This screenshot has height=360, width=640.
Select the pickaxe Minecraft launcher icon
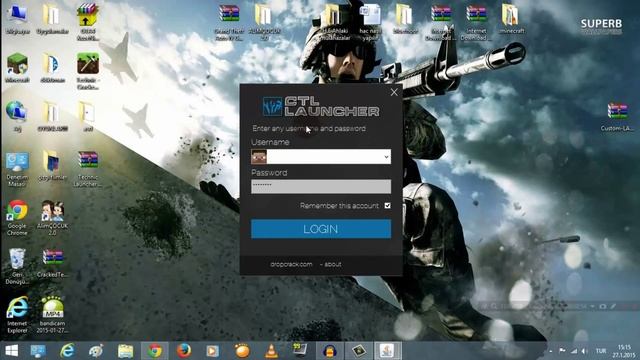88,71
